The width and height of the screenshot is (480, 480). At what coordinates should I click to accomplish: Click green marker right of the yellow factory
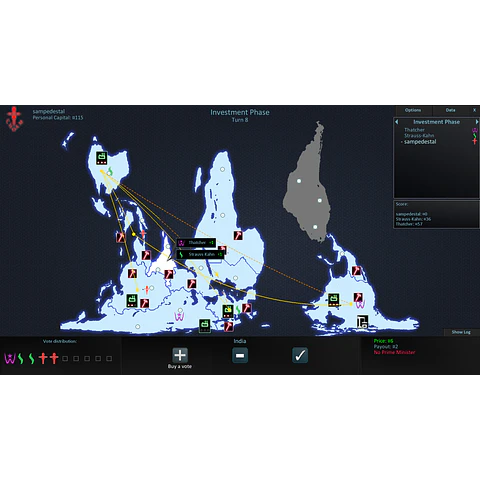point(238,310)
